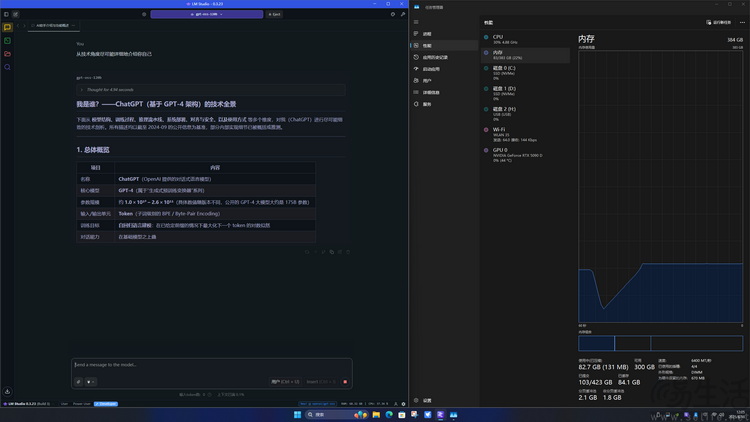
Task: Open Details page in Task Manager
Action: 444,92
